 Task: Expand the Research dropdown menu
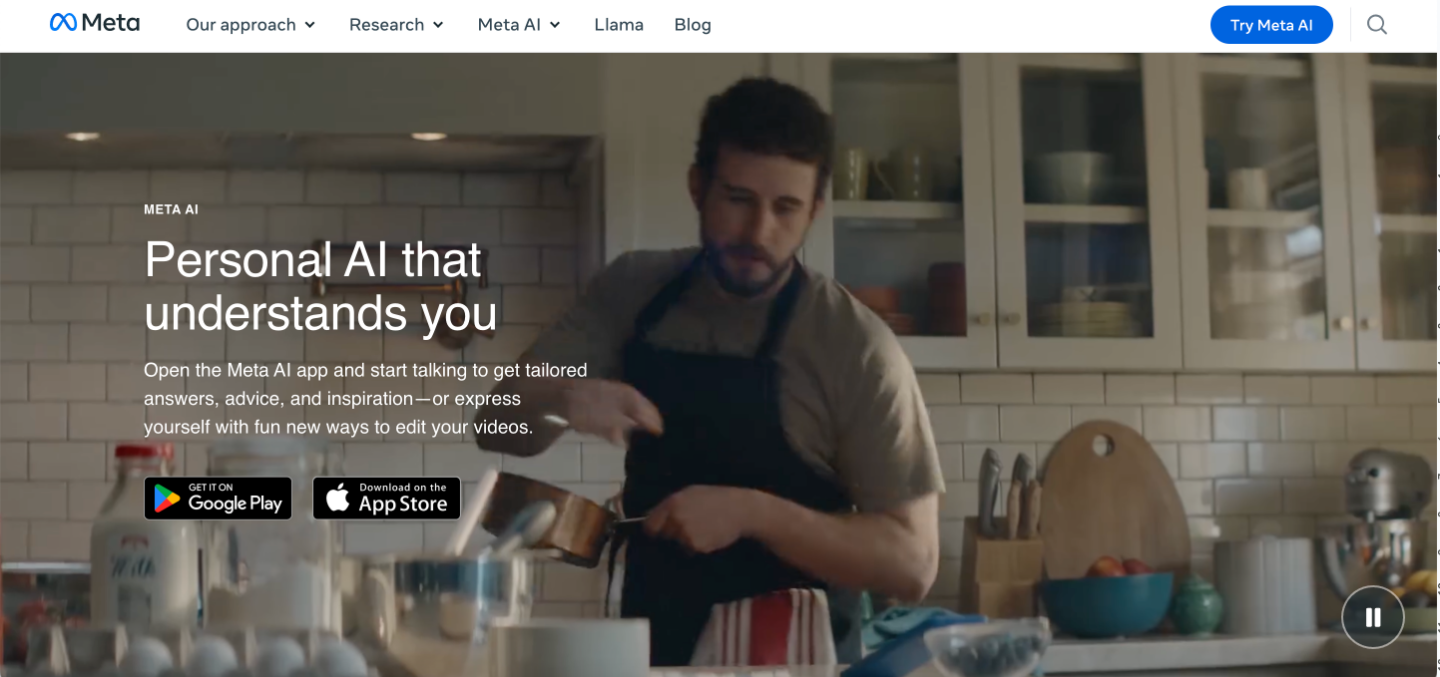(x=397, y=25)
